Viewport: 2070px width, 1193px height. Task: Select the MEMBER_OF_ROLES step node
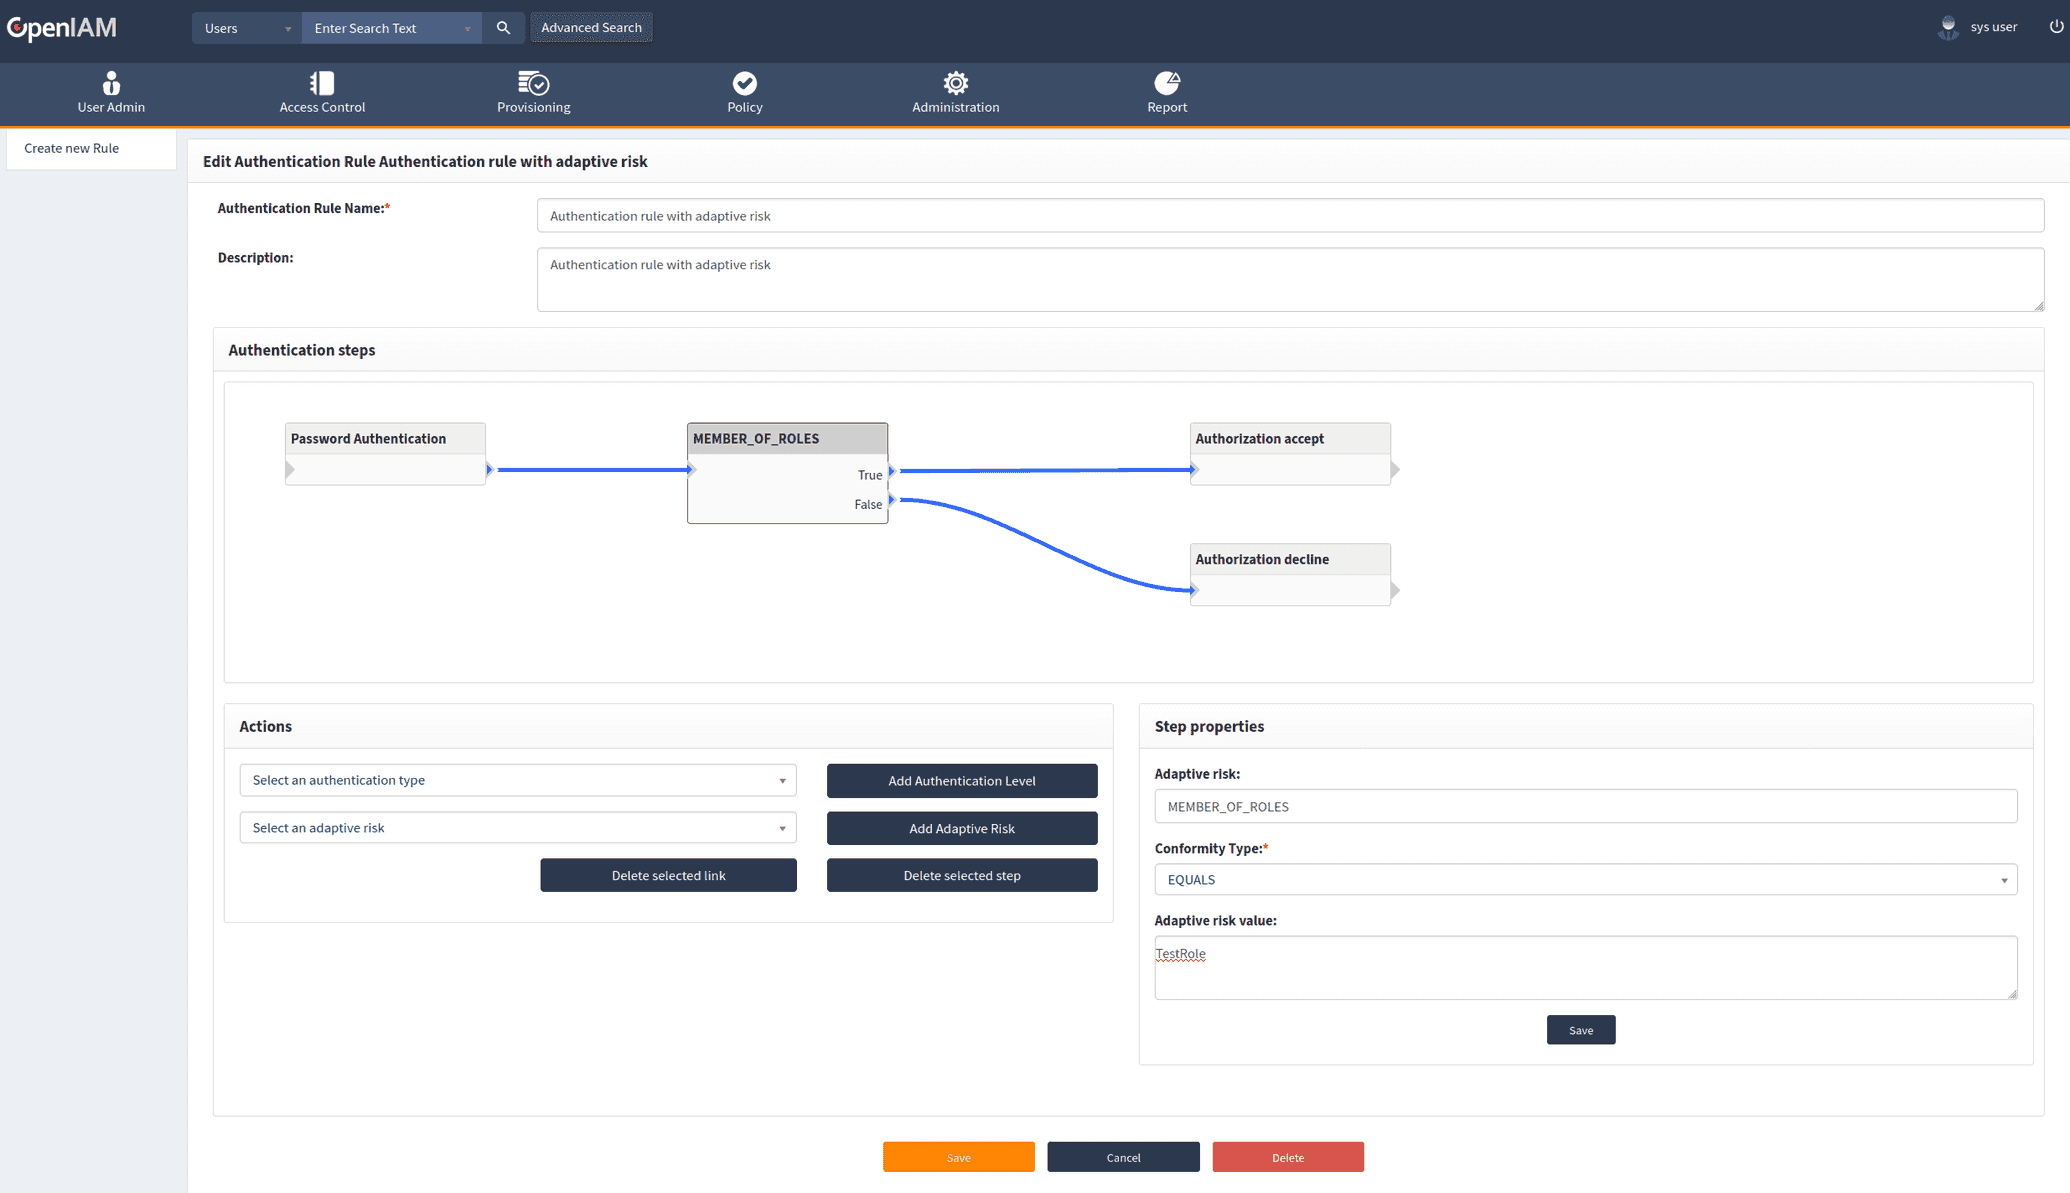(x=787, y=438)
